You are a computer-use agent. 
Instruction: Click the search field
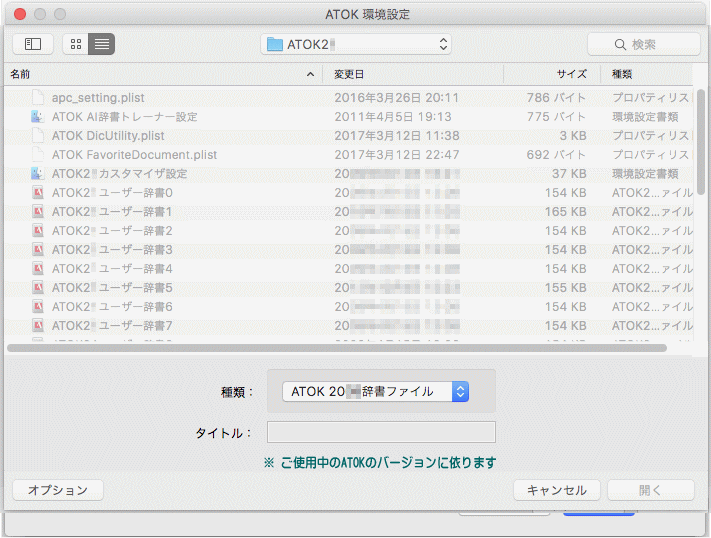point(643,44)
